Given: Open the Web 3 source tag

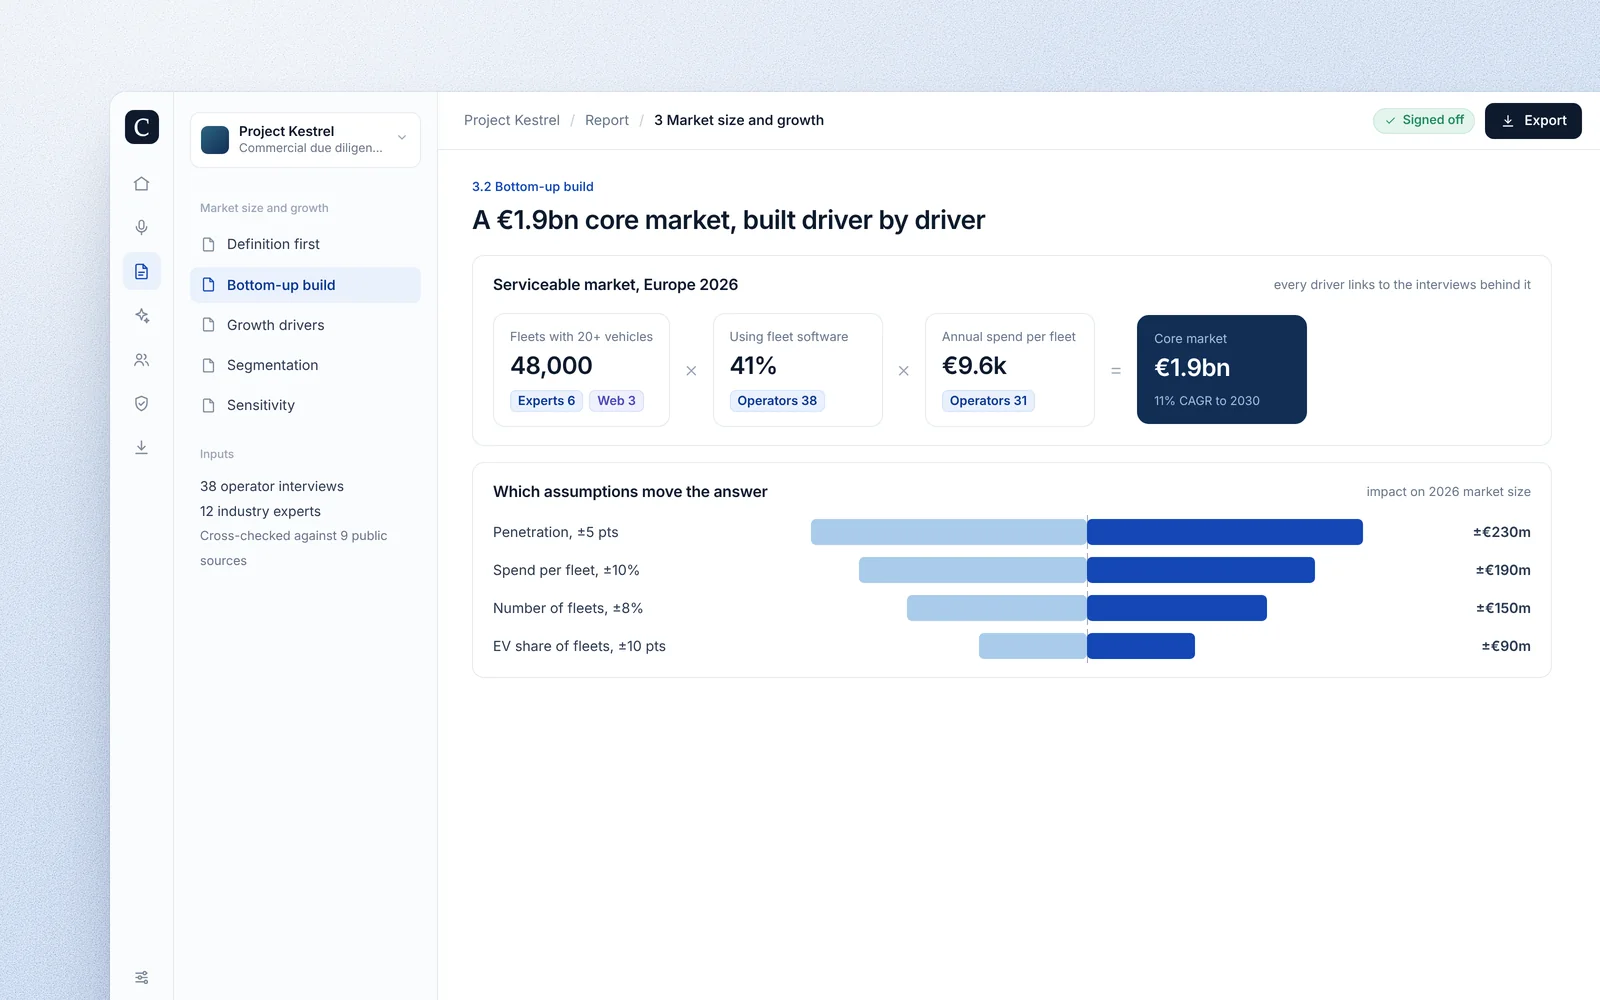Looking at the screenshot, I should click(x=616, y=401).
